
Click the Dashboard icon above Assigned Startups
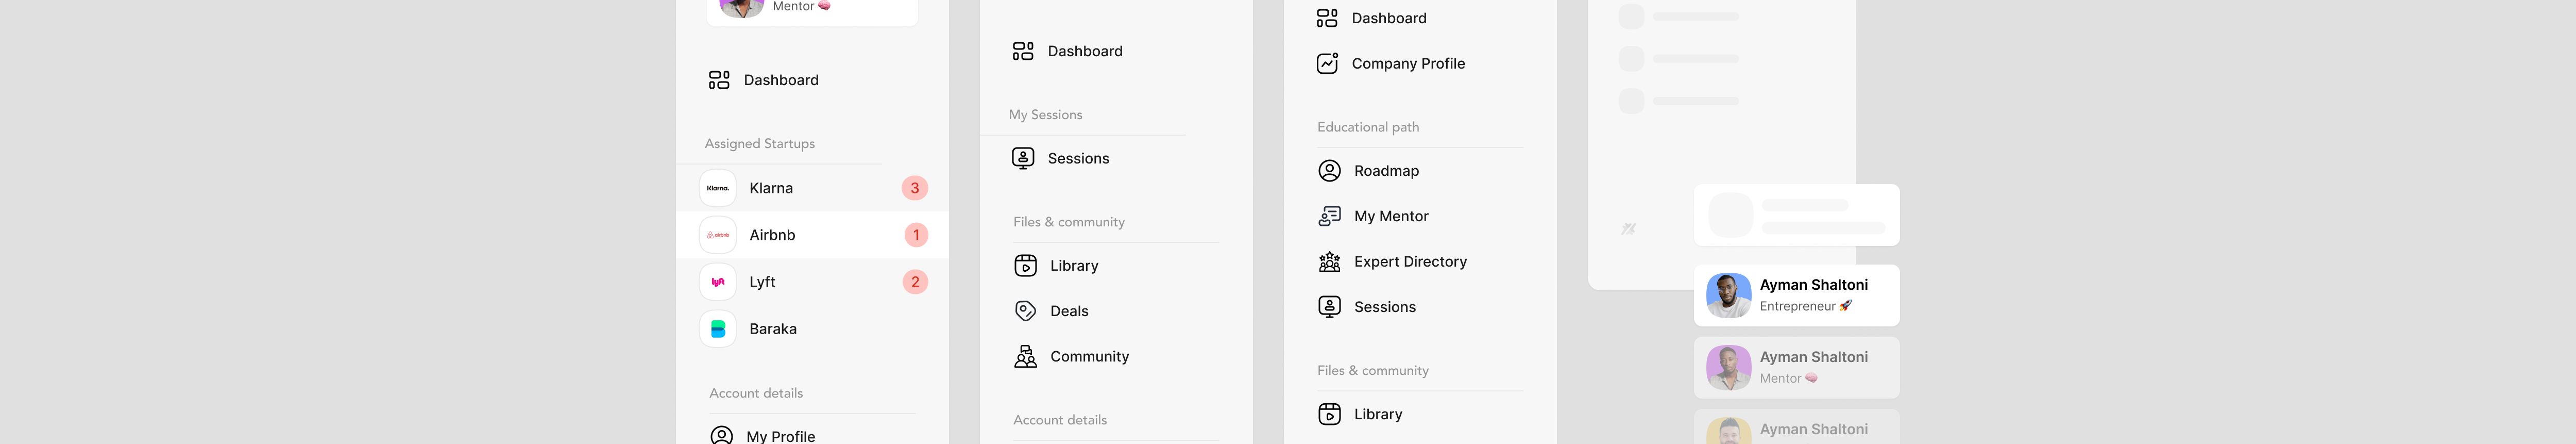[719, 80]
